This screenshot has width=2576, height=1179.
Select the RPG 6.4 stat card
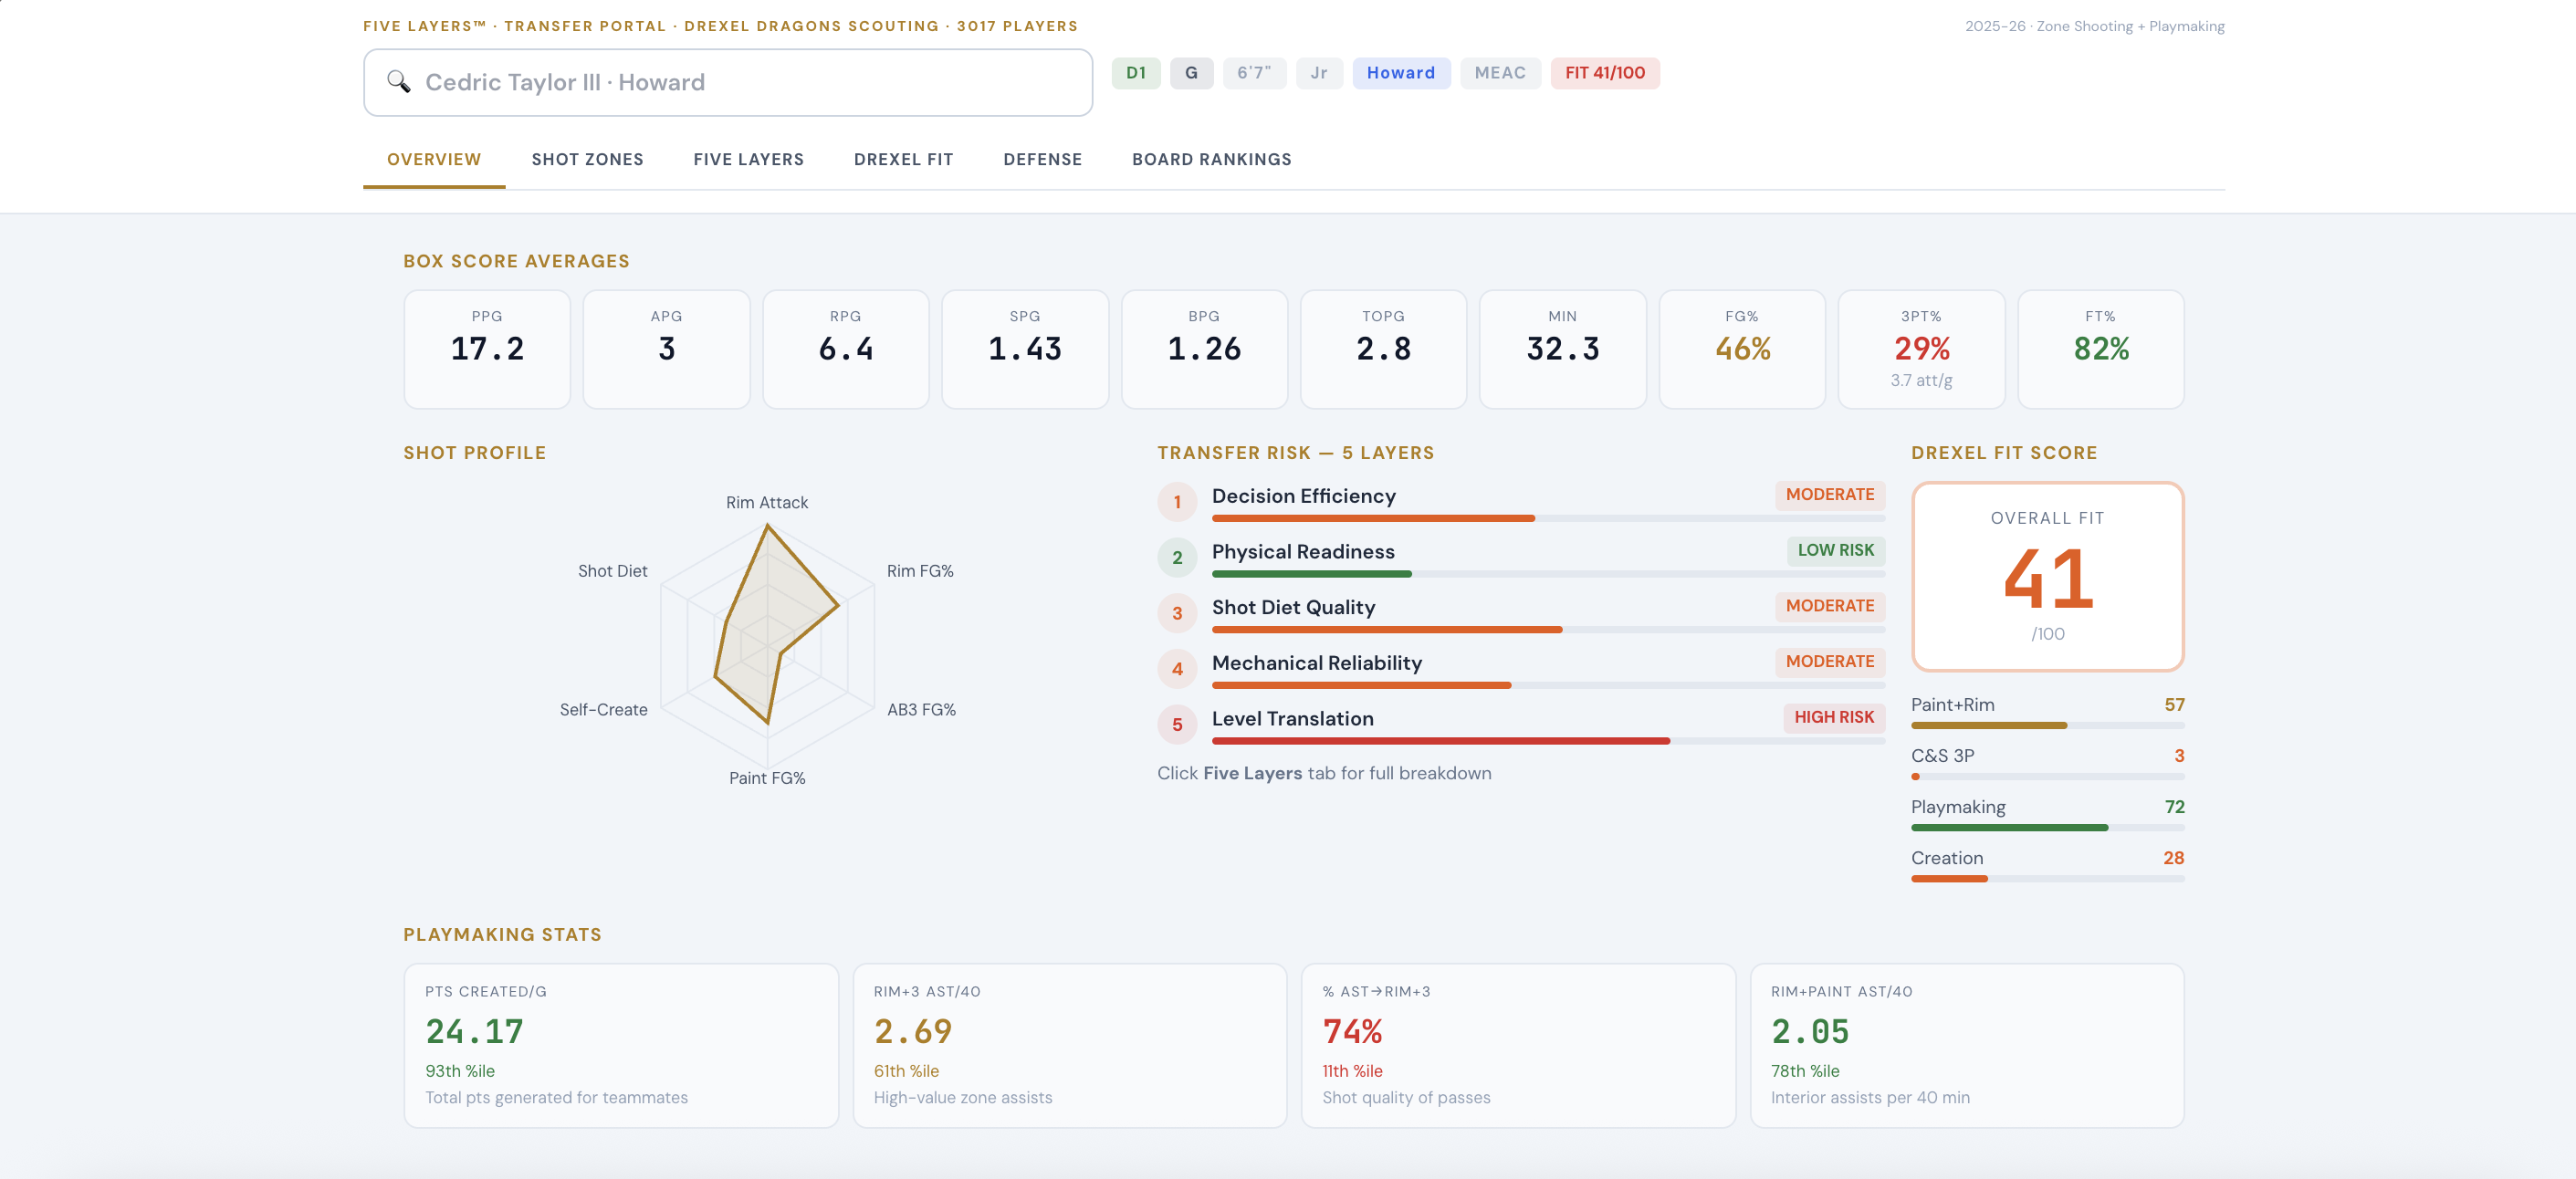tap(846, 349)
